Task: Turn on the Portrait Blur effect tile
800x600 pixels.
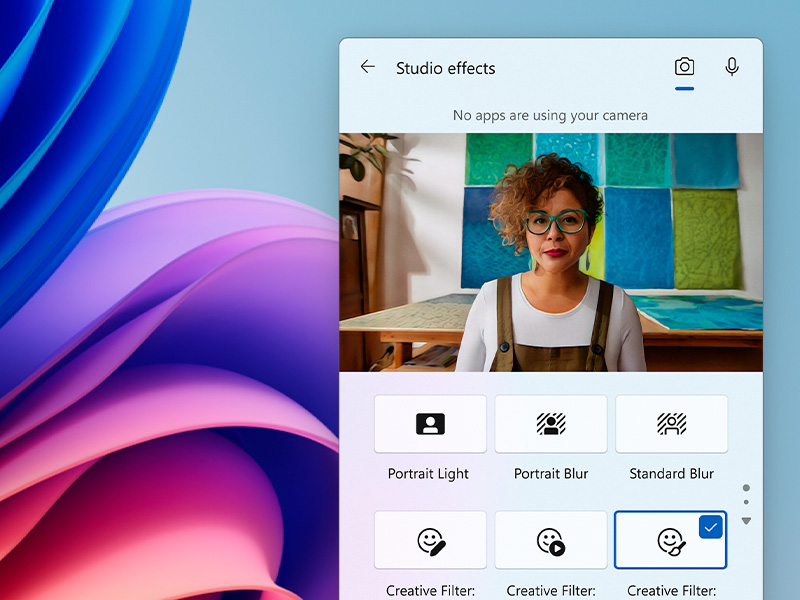Action: coord(551,424)
